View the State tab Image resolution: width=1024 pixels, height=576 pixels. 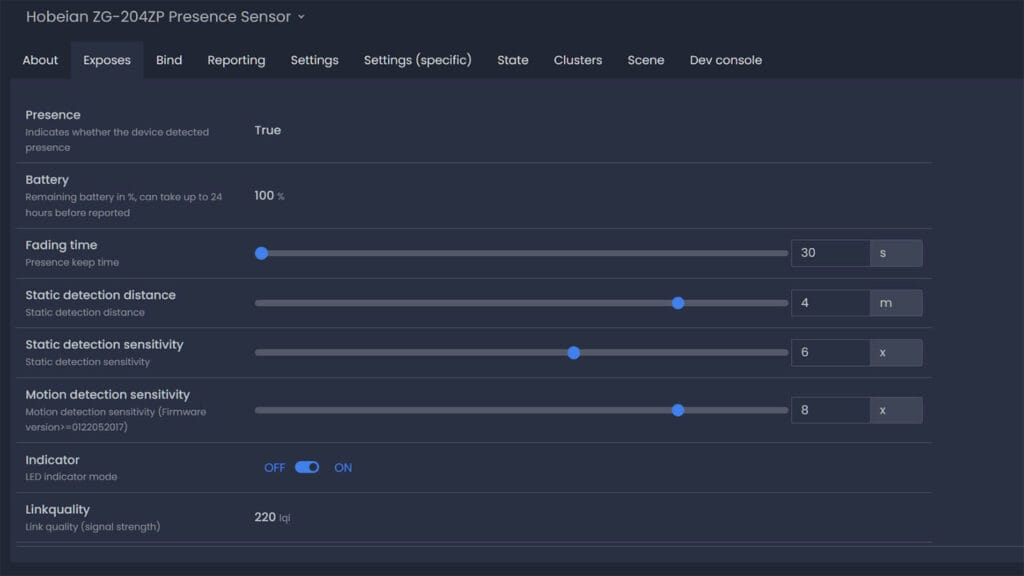pos(512,60)
